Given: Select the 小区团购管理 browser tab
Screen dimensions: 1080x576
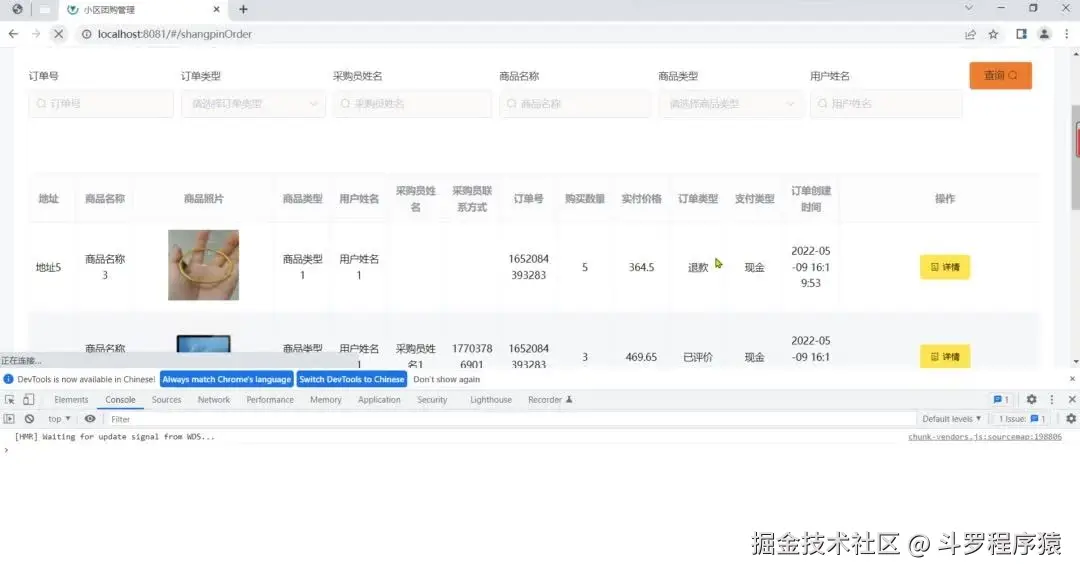Looking at the screenshot, I should pos(143,10).
